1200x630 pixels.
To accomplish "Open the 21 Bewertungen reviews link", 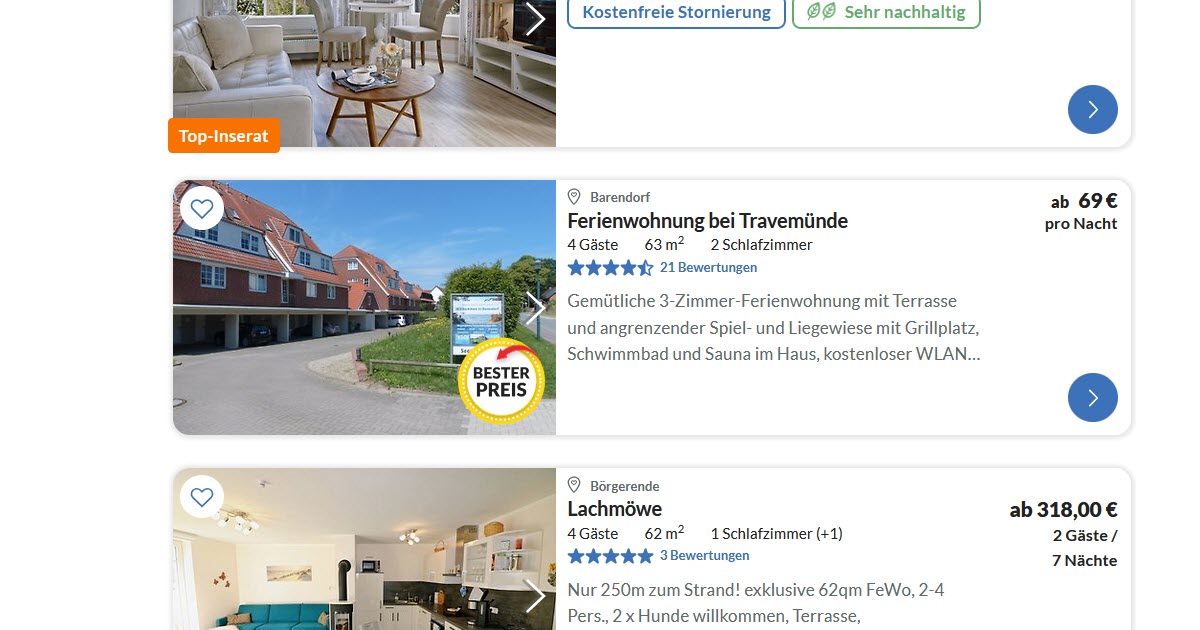I will 708,267.
